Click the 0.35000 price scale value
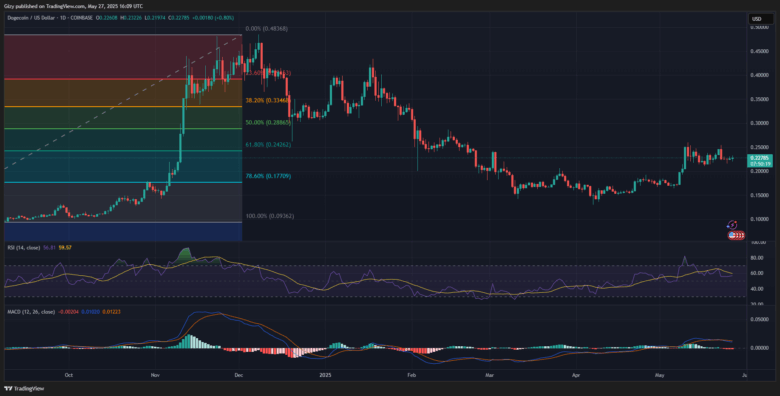This screenshot has width=780, height=396. [x=759, y=99]
